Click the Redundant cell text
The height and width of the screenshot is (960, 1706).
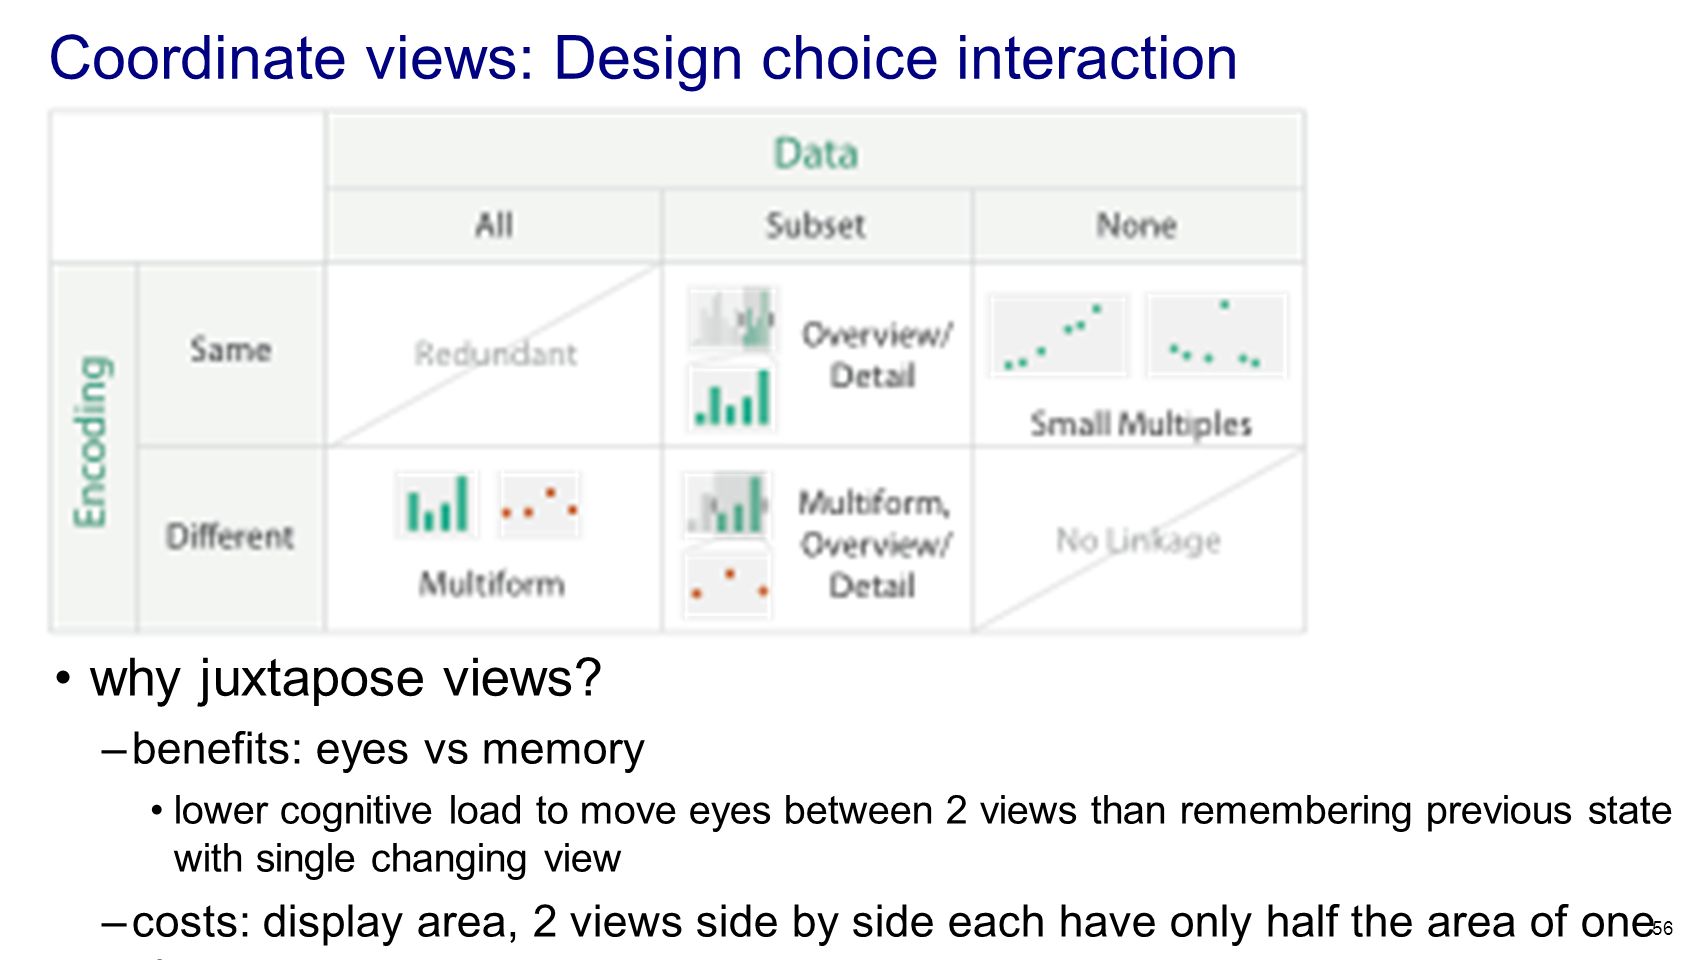[496, 354]
